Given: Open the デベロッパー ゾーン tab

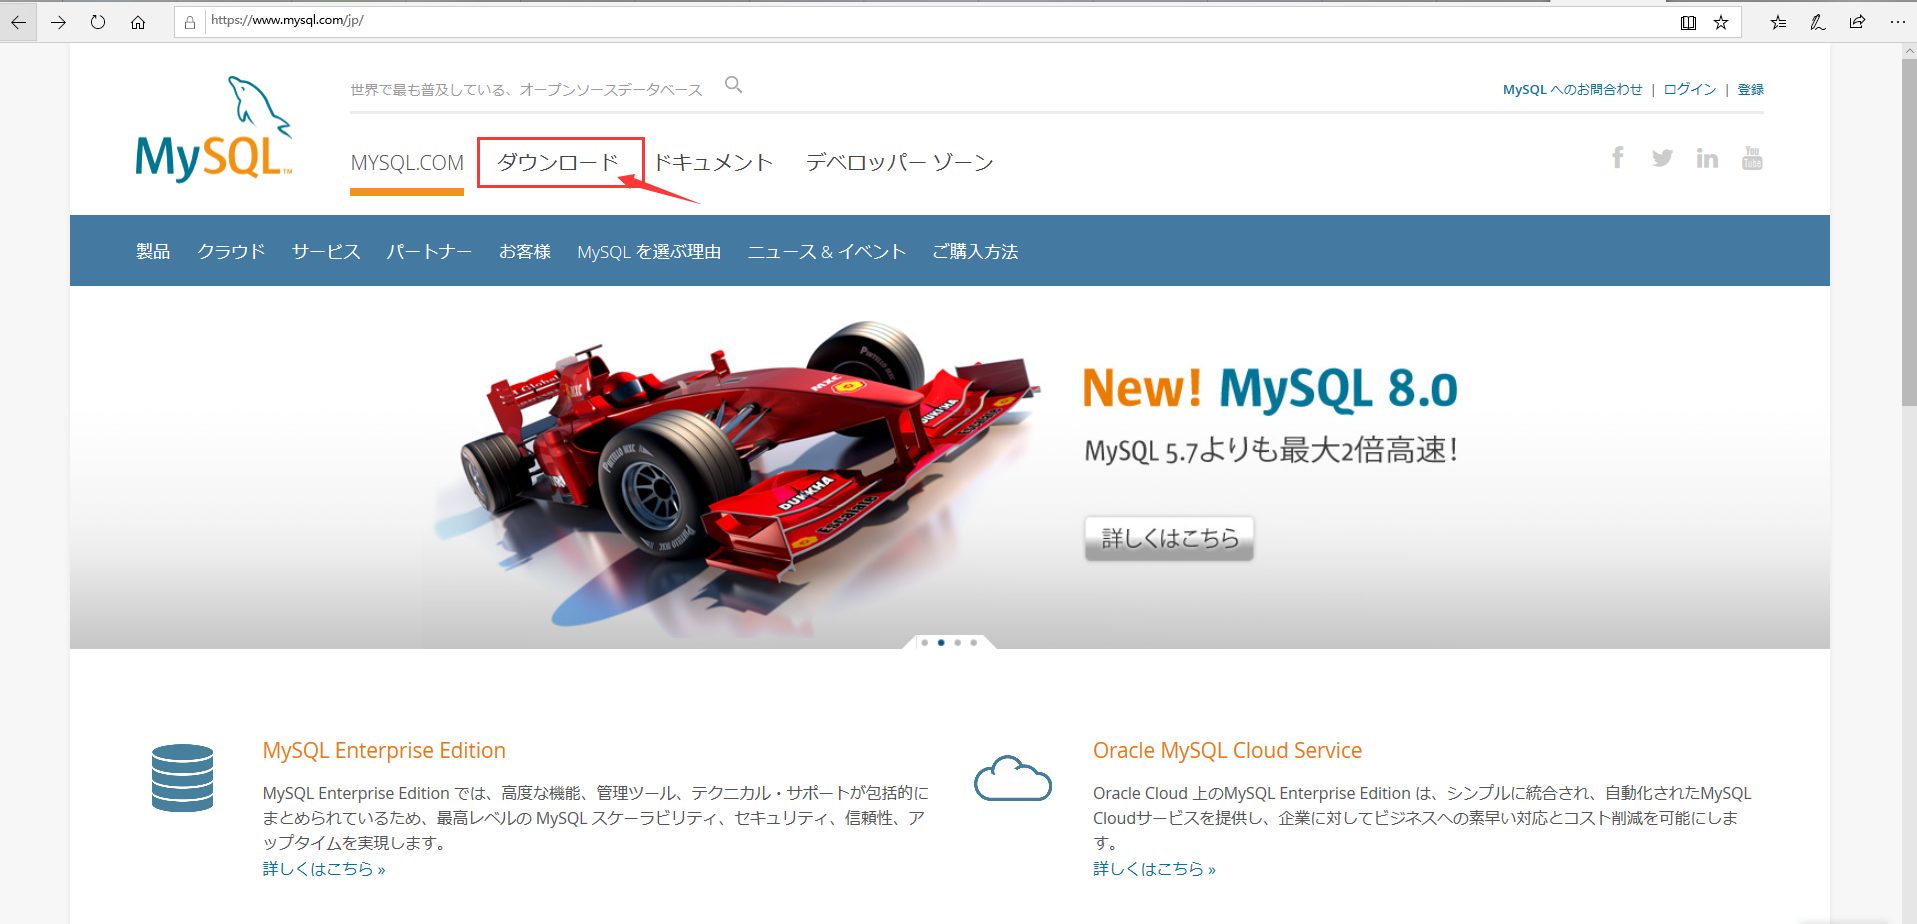Looking at the screenshot, I should [899, 162].
